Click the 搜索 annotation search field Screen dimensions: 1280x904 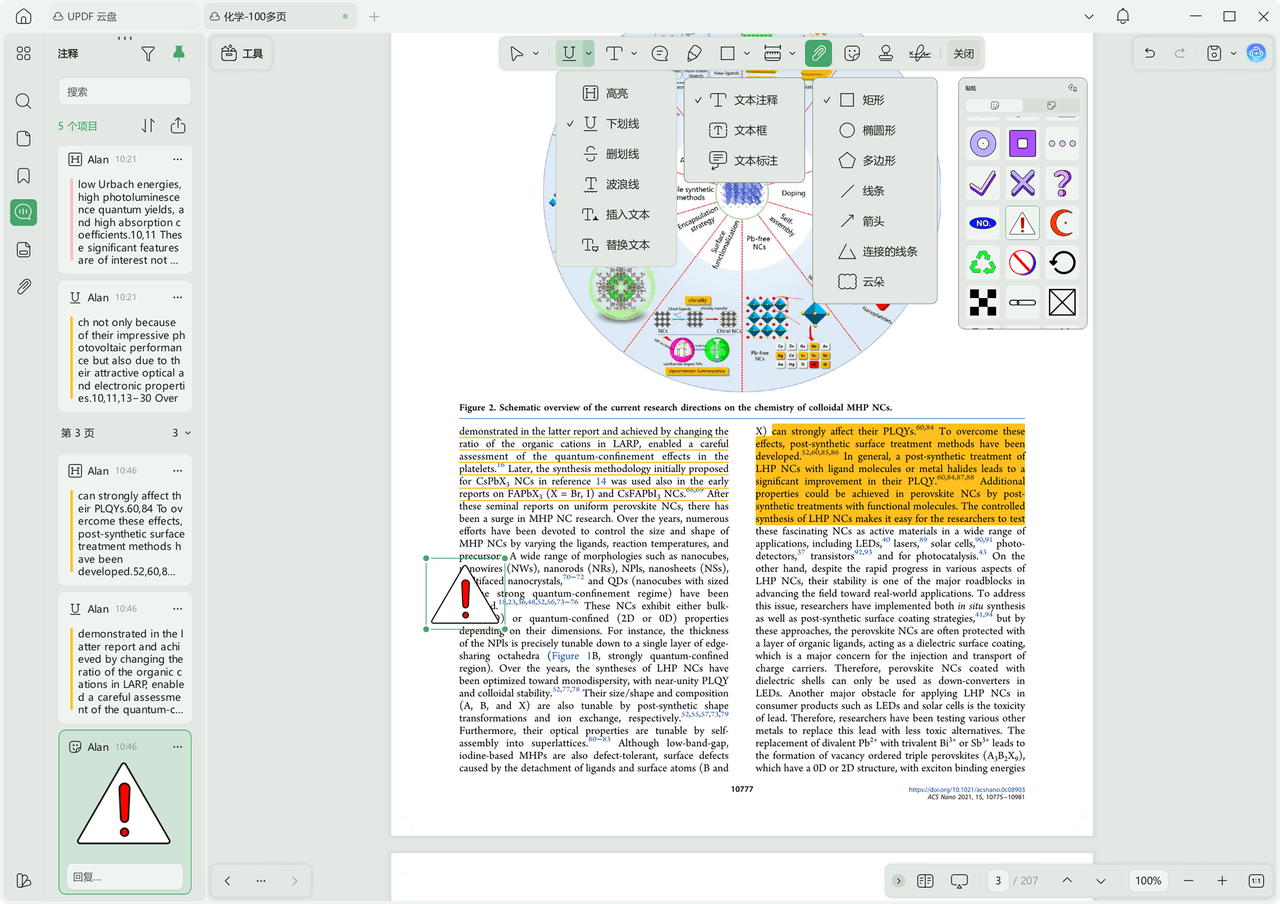tap(124, 92)
